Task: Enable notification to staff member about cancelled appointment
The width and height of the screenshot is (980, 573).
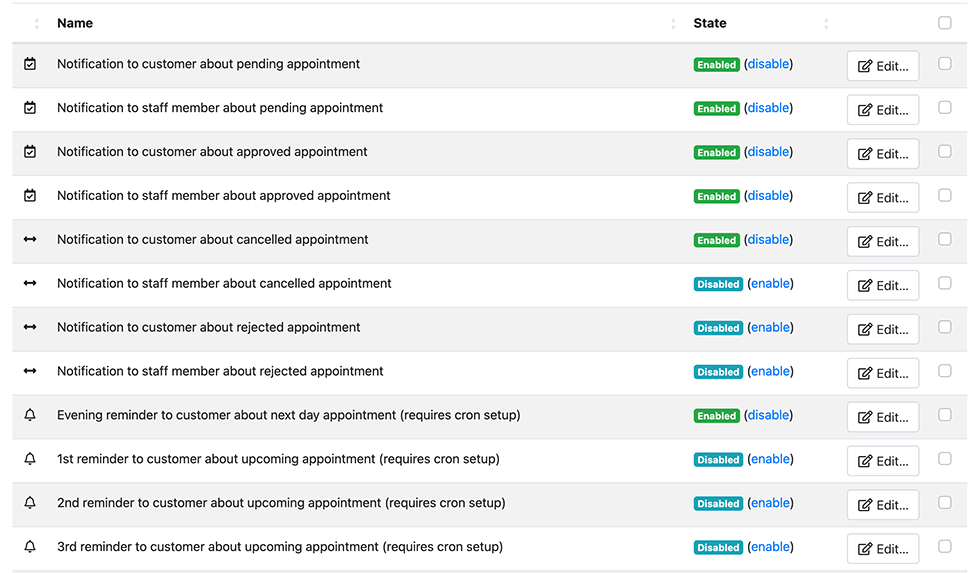Action: 770,284
